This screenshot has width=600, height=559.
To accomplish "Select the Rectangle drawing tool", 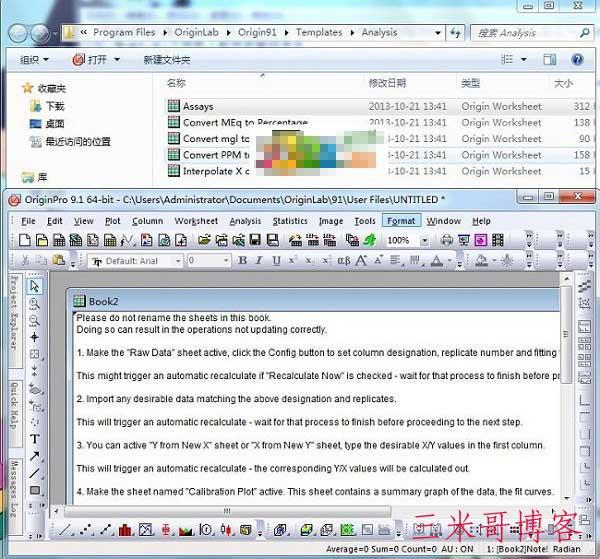I will [35, 490].
